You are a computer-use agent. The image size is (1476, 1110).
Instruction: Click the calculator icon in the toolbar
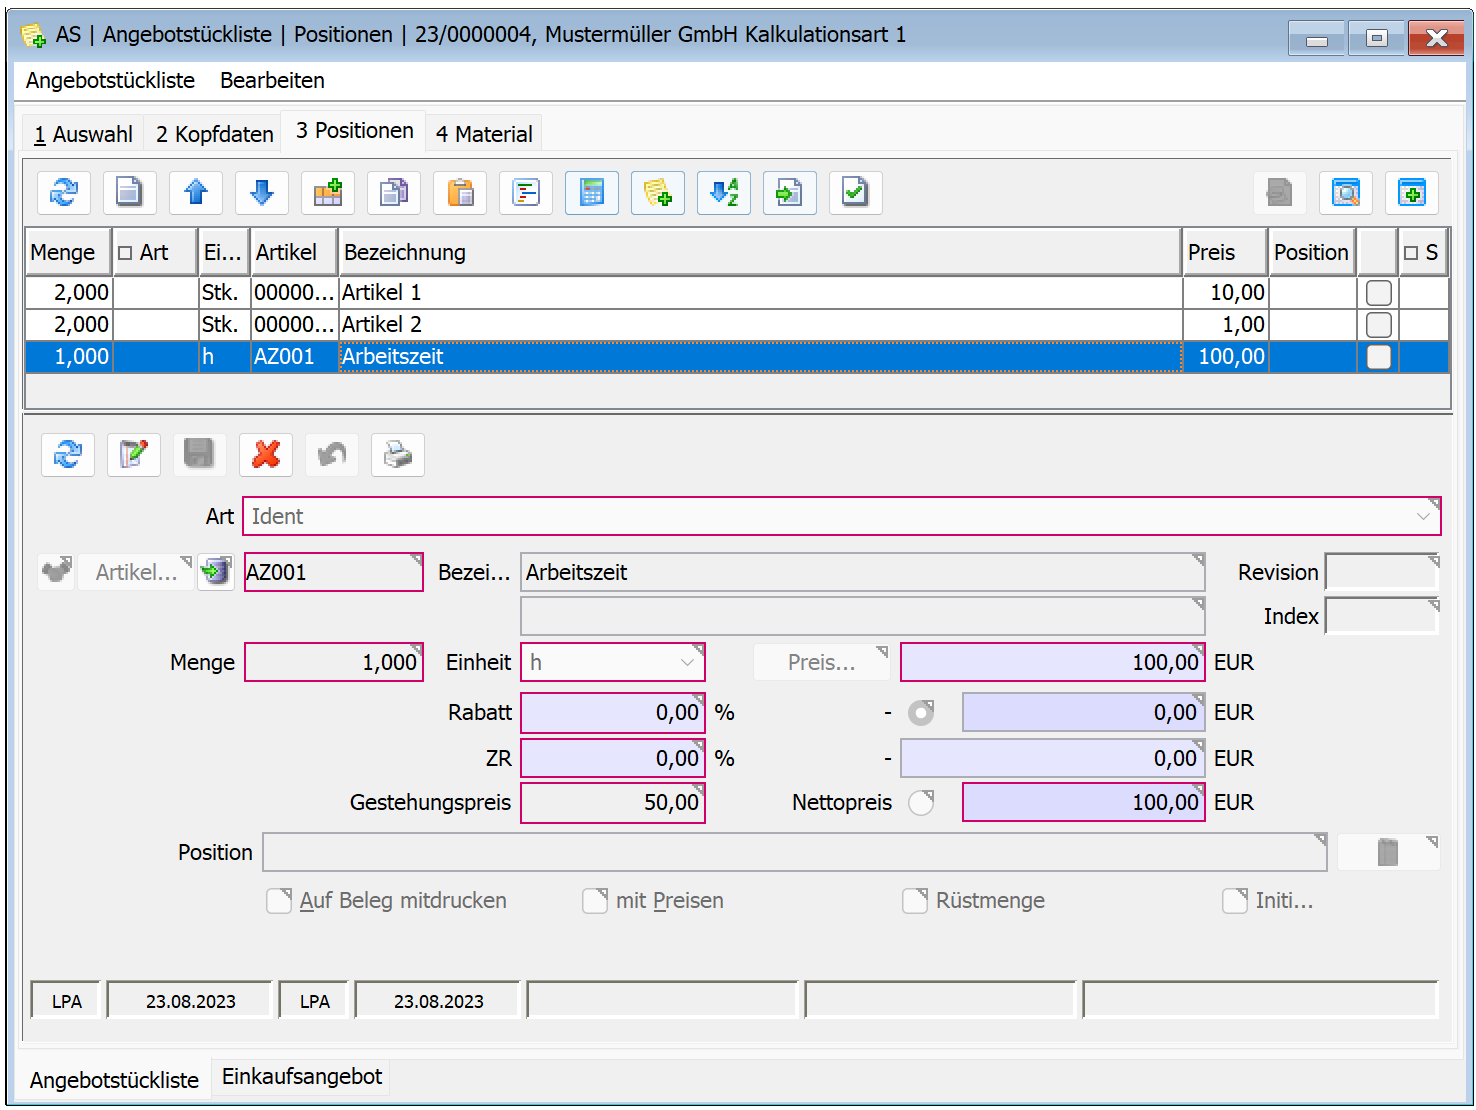point(592,192)
